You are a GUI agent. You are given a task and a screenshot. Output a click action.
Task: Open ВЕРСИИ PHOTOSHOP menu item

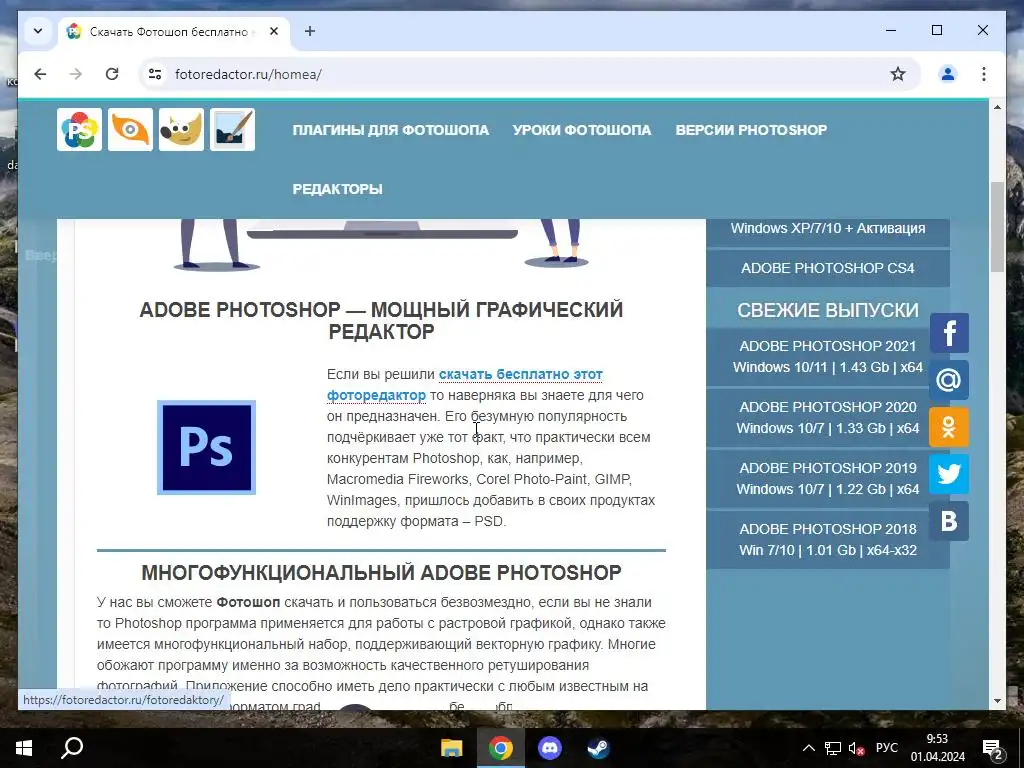click(x=751, y=130)
